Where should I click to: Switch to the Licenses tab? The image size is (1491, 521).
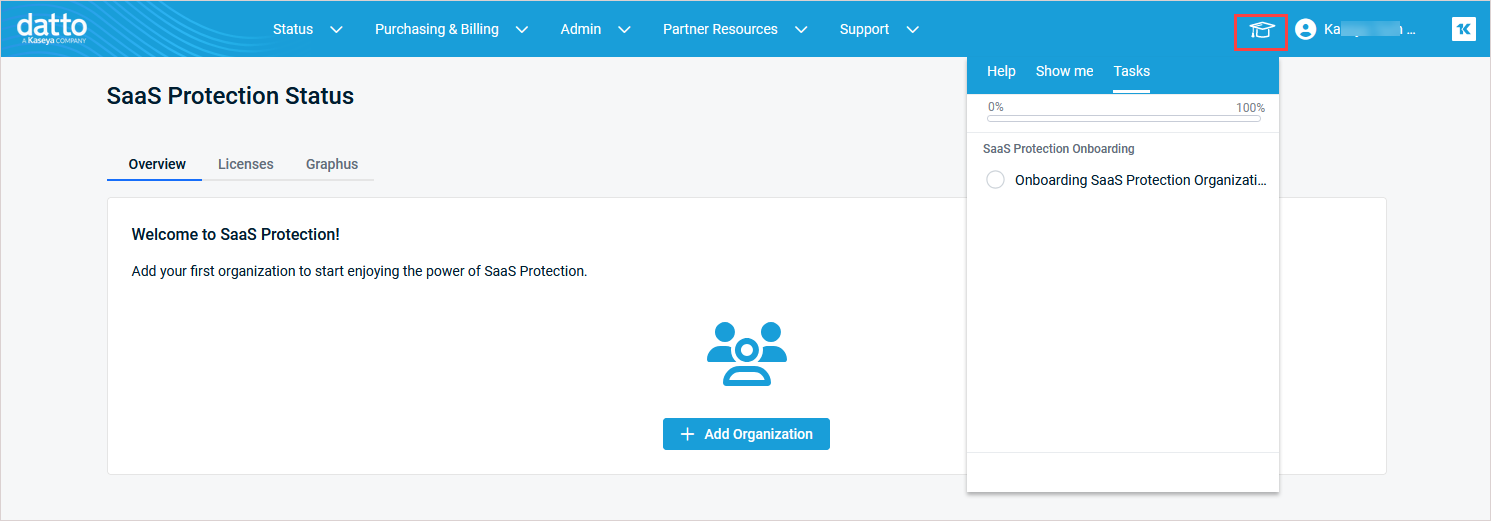click(x=246, y=164)
